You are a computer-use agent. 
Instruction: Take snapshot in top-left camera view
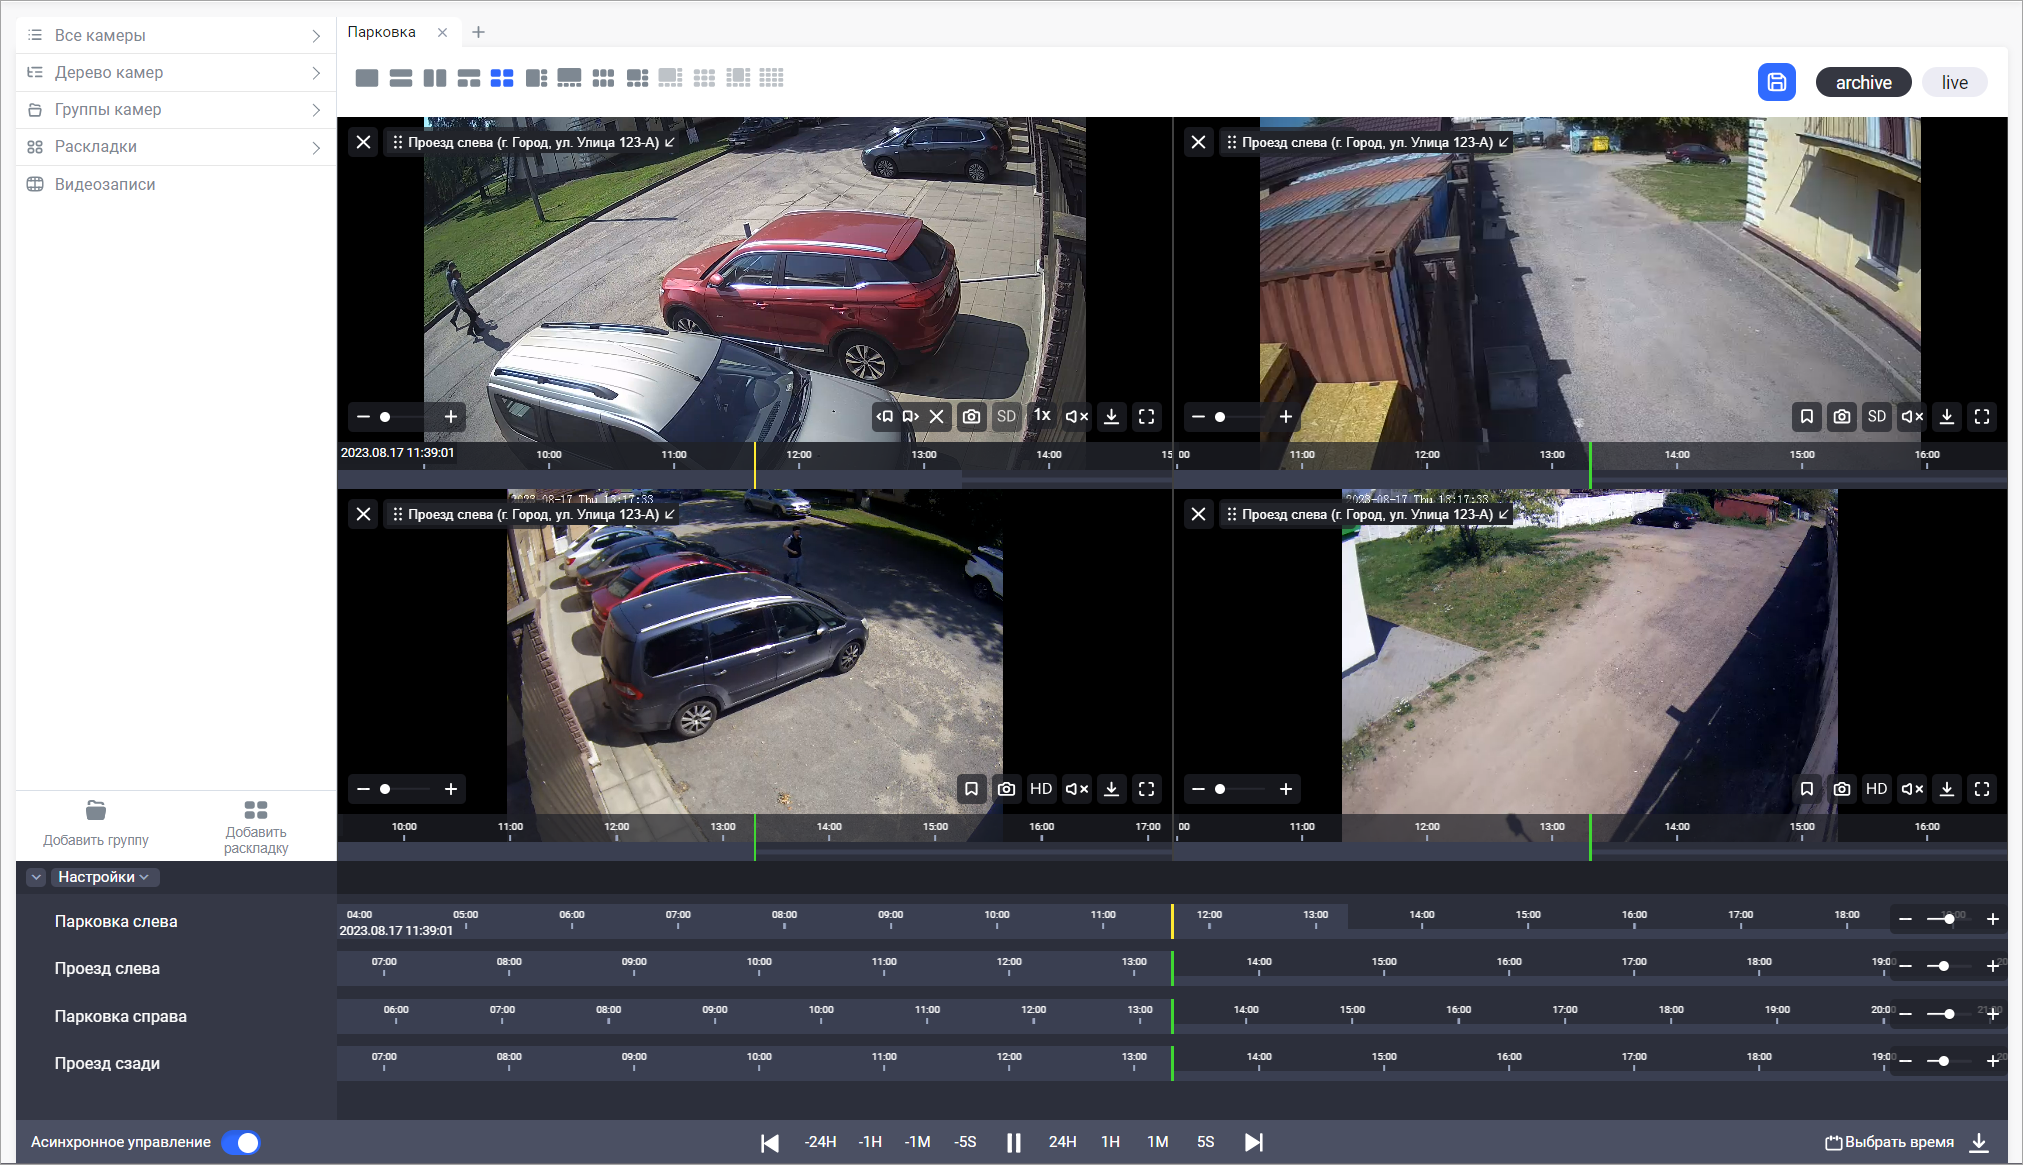point(971,417)
